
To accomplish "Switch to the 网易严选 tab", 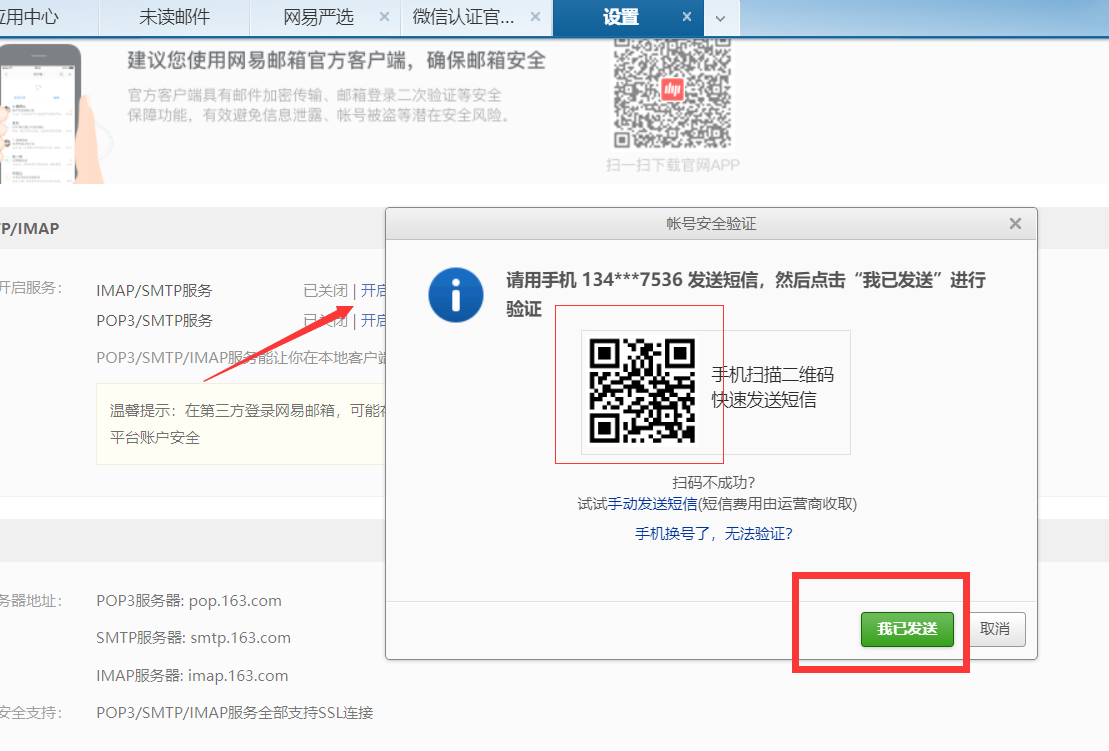I will pos(318,17).
